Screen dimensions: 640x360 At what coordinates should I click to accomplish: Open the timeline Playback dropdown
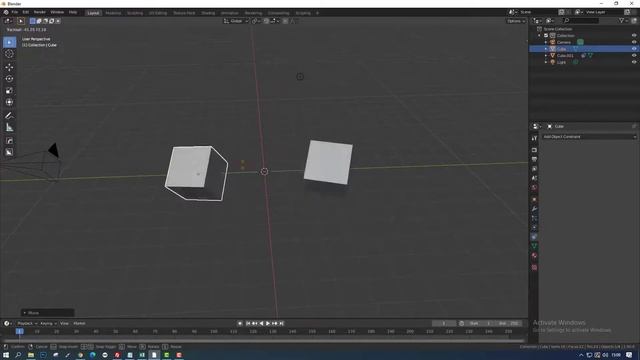tap(27, 323)
